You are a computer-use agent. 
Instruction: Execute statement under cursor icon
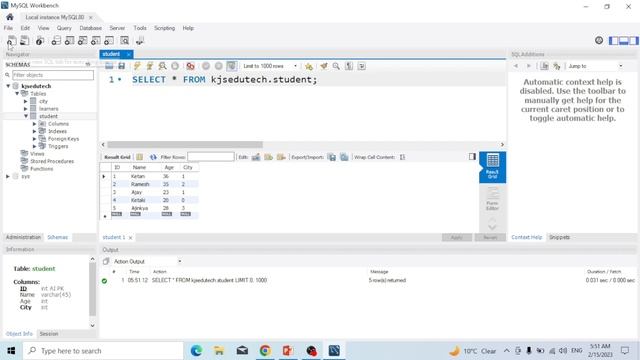coord(150,66)
